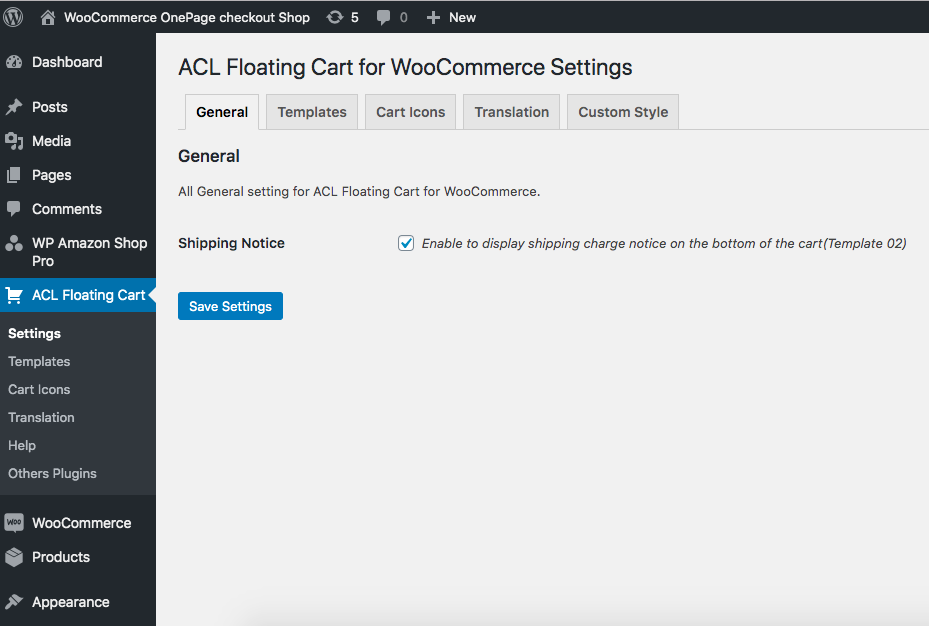Click the ACL Floating Cart cart icon

[x=14, y=295]
